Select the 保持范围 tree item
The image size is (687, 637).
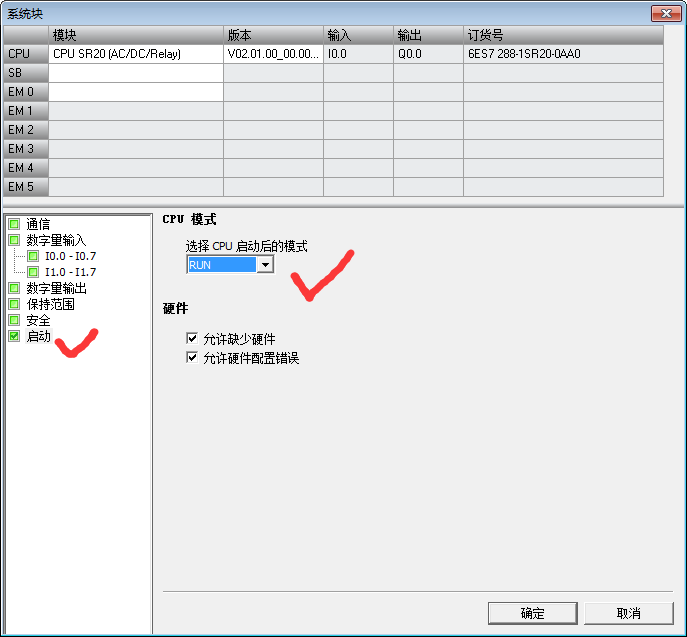50,304
